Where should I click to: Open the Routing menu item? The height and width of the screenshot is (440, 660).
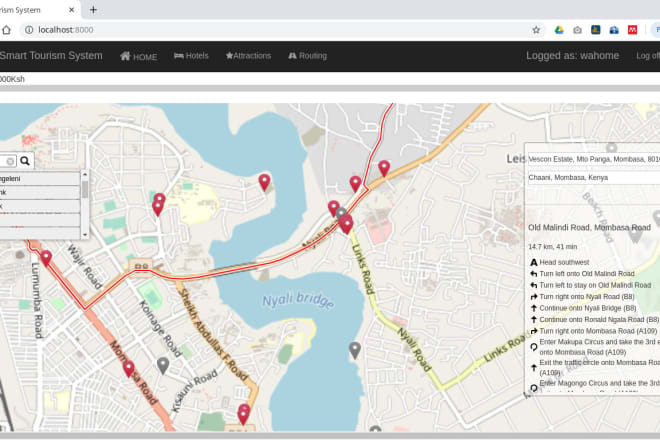pos(308,56)
